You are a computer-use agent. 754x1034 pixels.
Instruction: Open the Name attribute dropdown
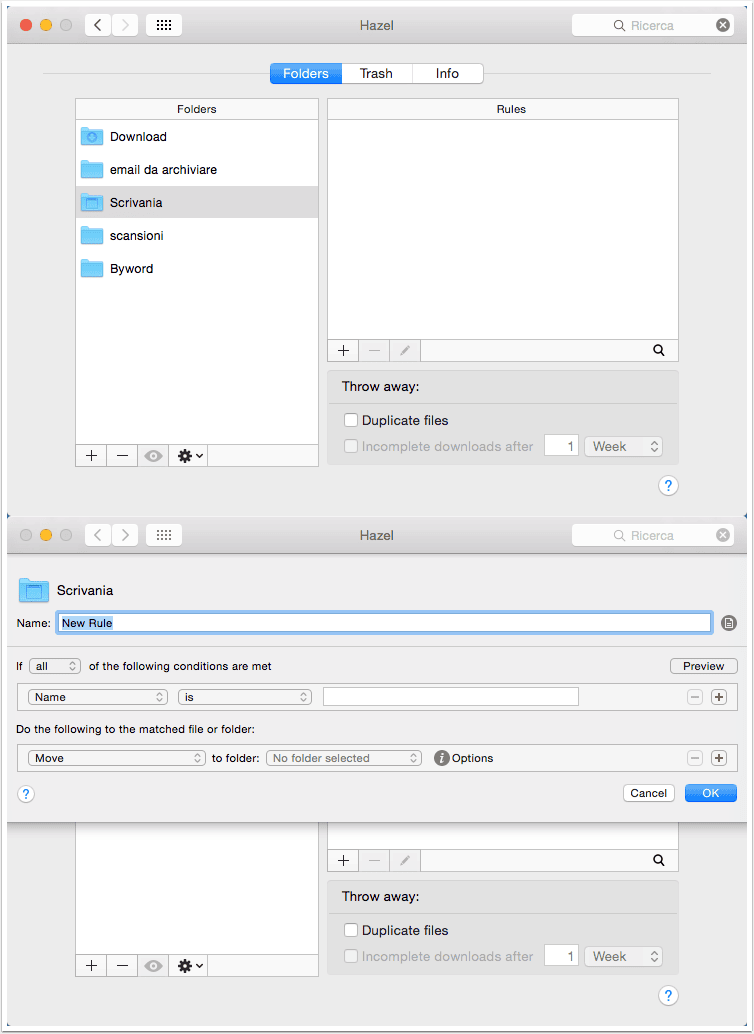coord(98,697)
